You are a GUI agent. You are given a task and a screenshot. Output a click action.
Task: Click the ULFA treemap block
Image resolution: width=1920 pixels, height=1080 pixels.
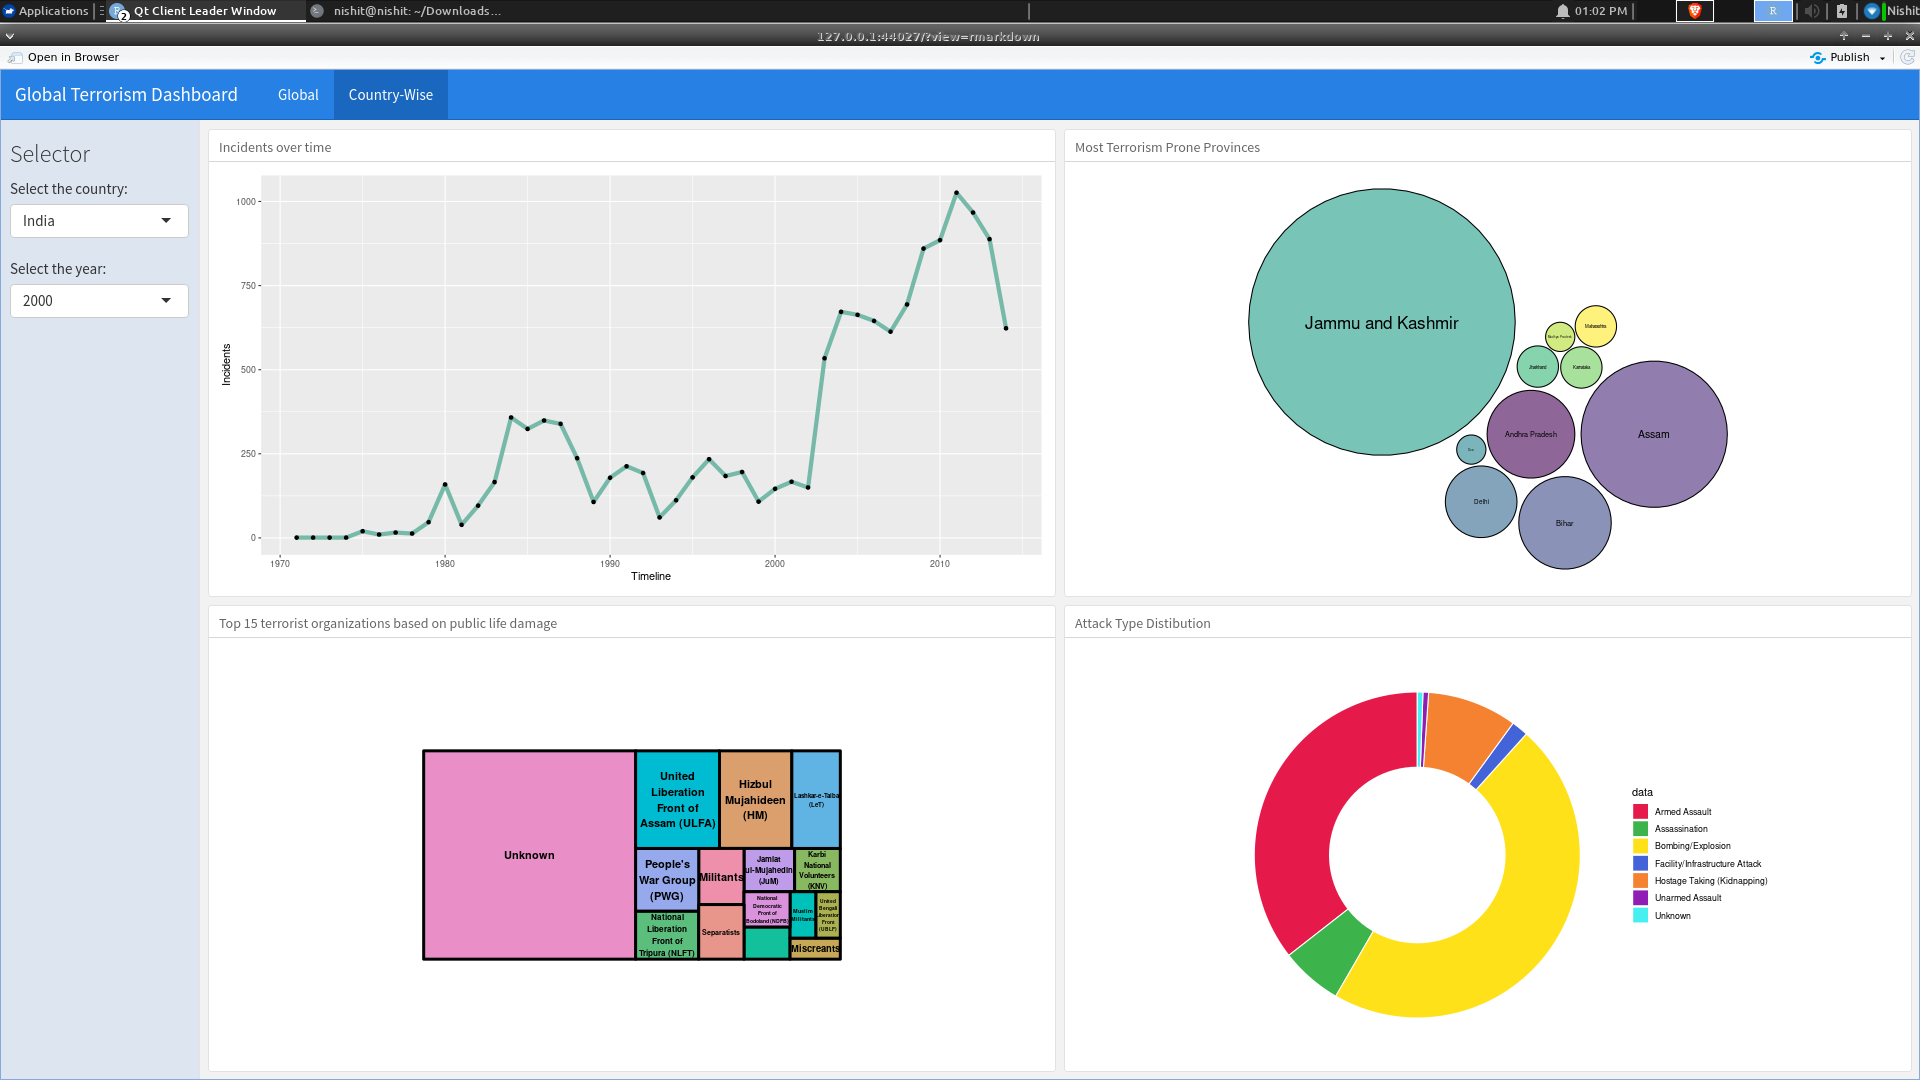677,799
